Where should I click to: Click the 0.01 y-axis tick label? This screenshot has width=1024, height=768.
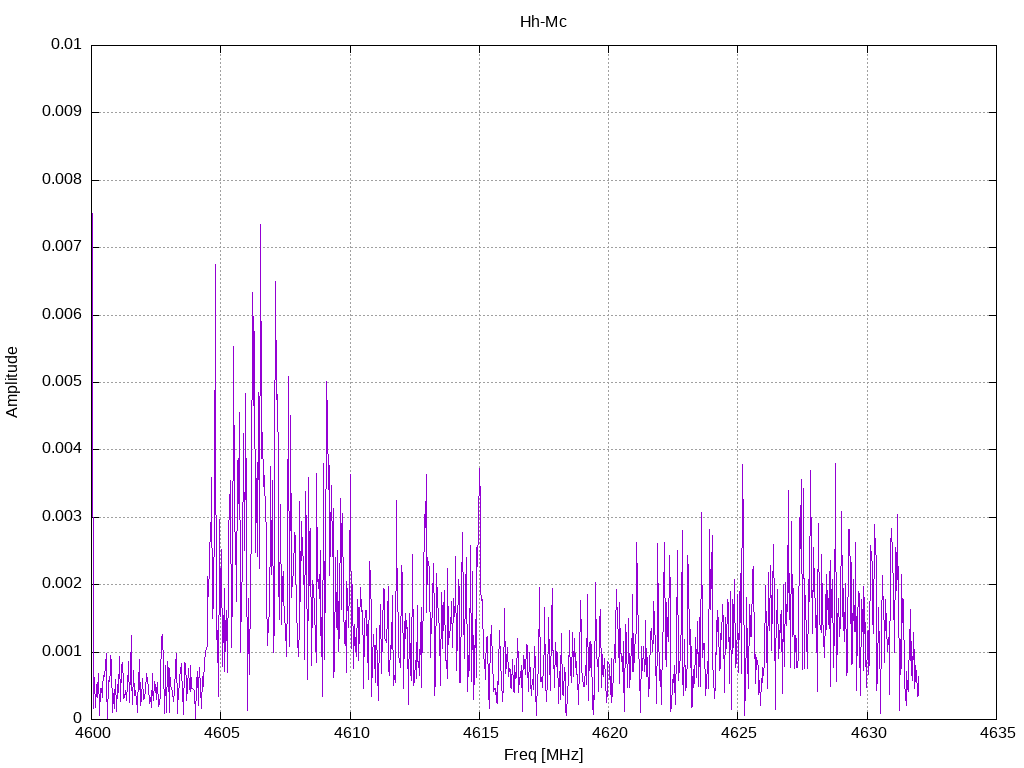coord(66,45)
